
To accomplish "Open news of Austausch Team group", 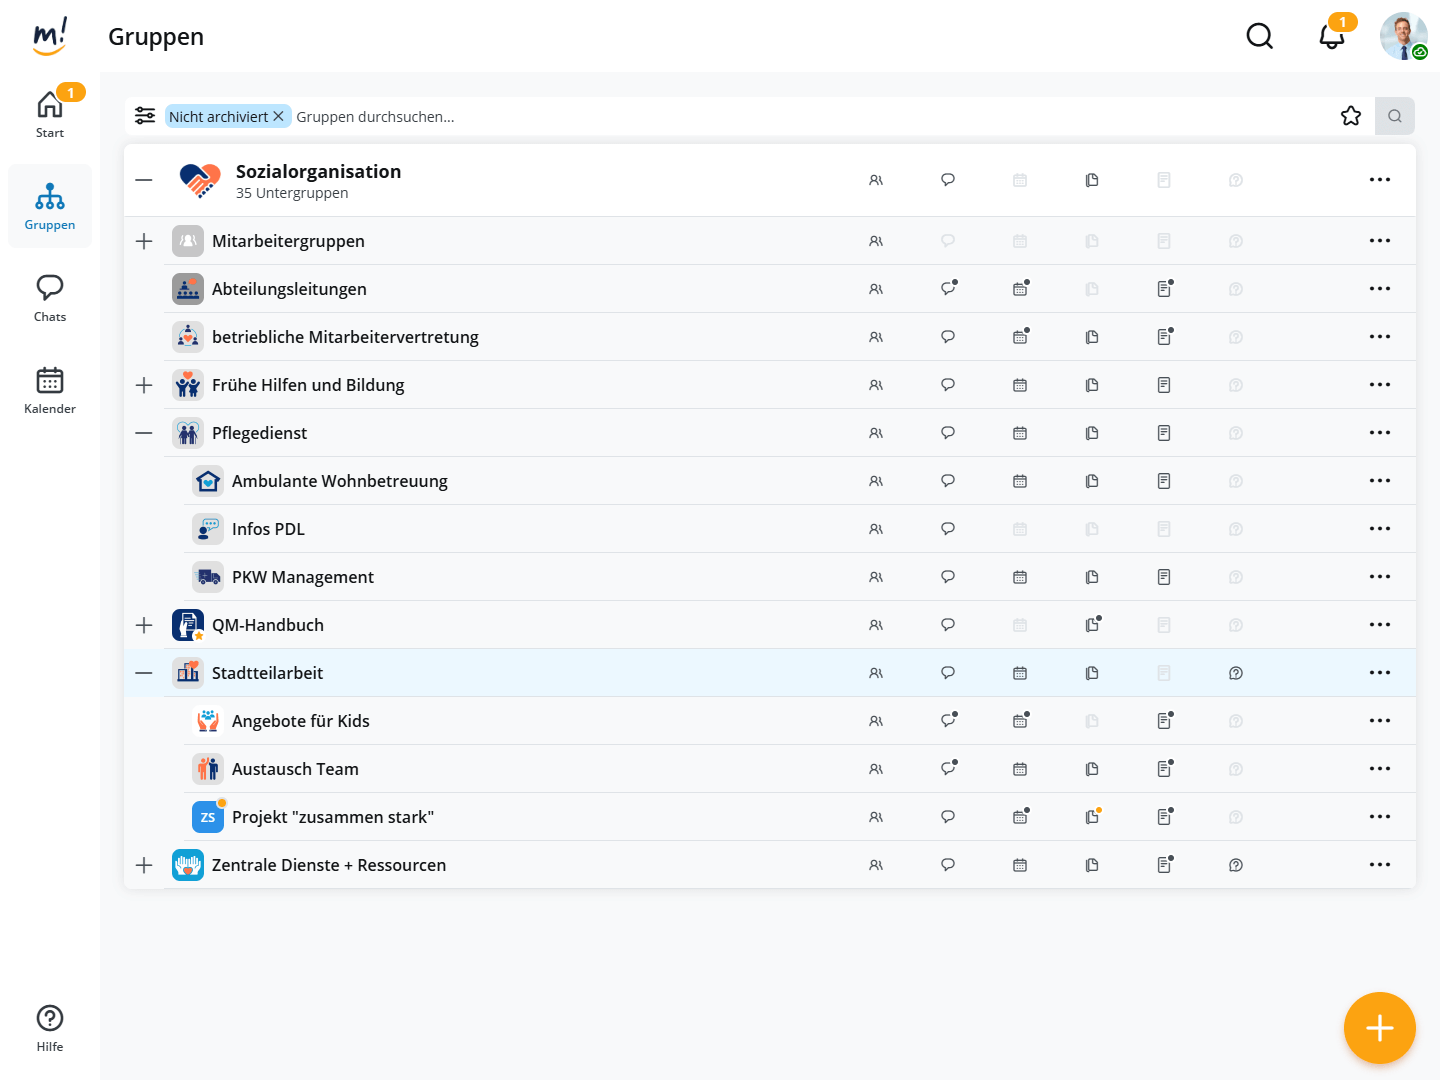I will 1164,769.
